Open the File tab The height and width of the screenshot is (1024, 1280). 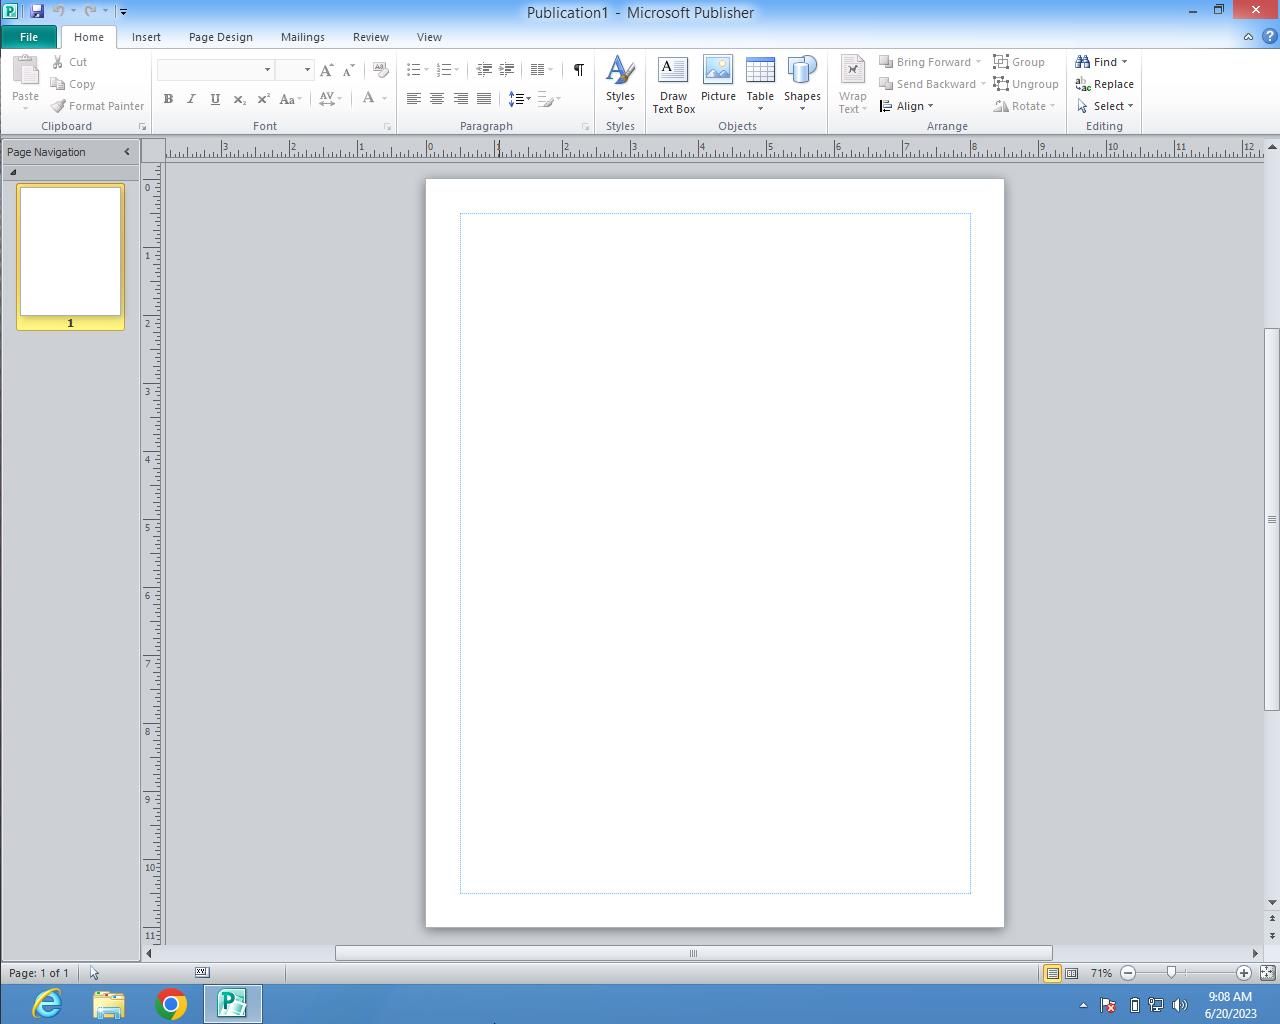tap(29, 37)
